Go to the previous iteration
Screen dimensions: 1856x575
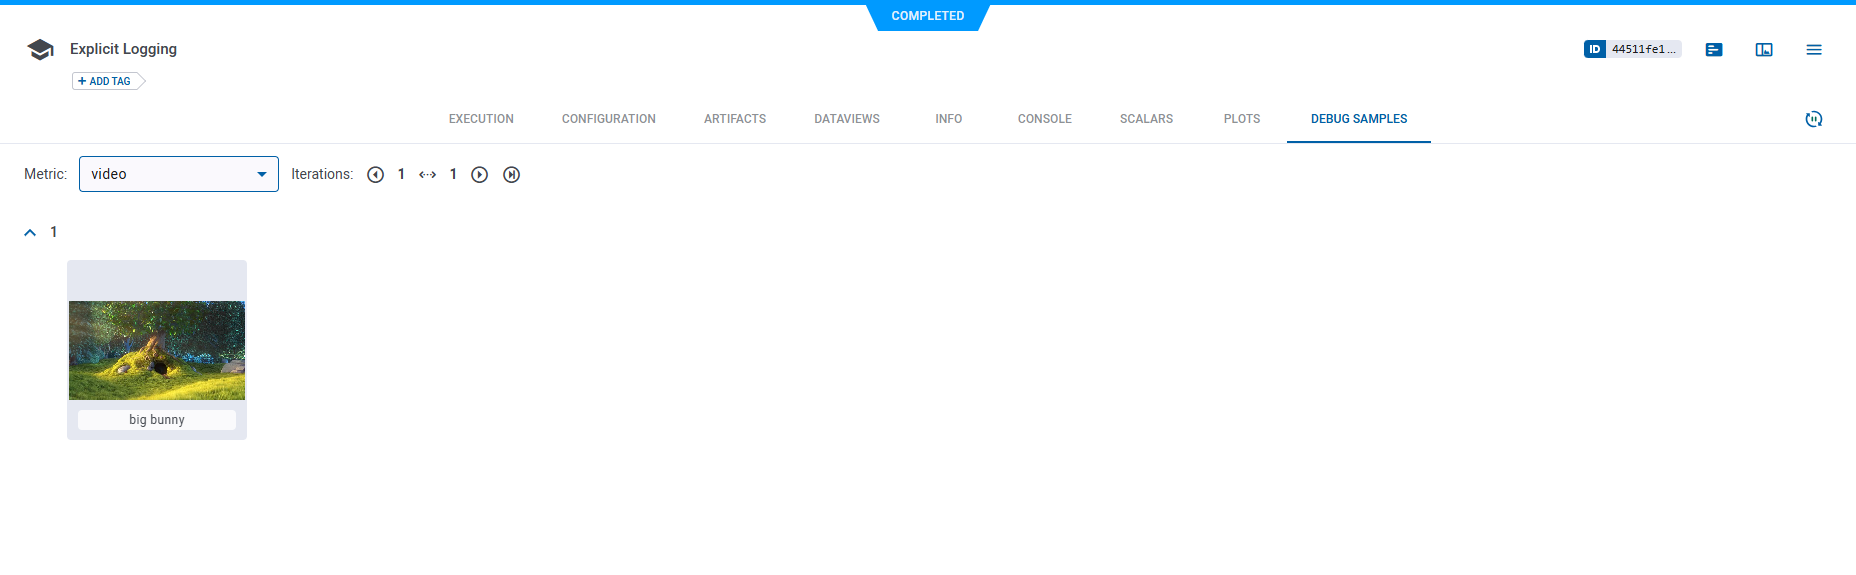coord(375,175)
